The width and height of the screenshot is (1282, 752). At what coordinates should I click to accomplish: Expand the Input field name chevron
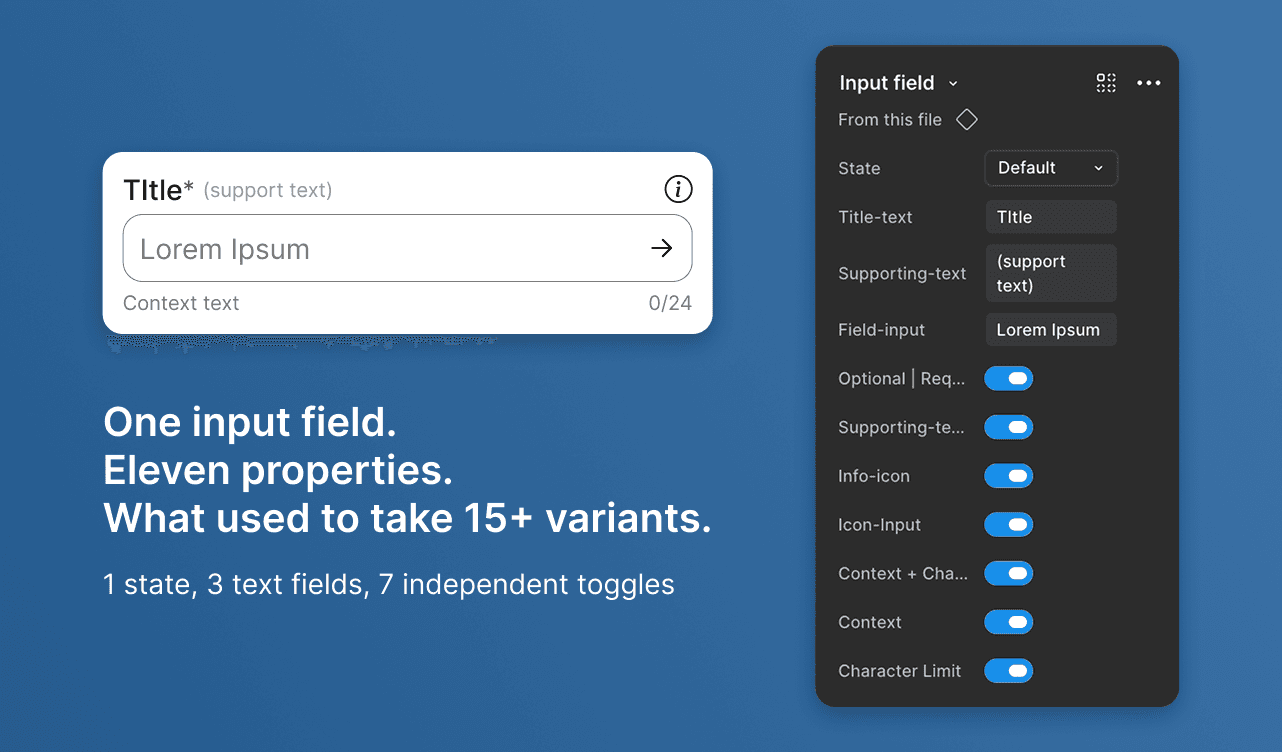(953, 84)
